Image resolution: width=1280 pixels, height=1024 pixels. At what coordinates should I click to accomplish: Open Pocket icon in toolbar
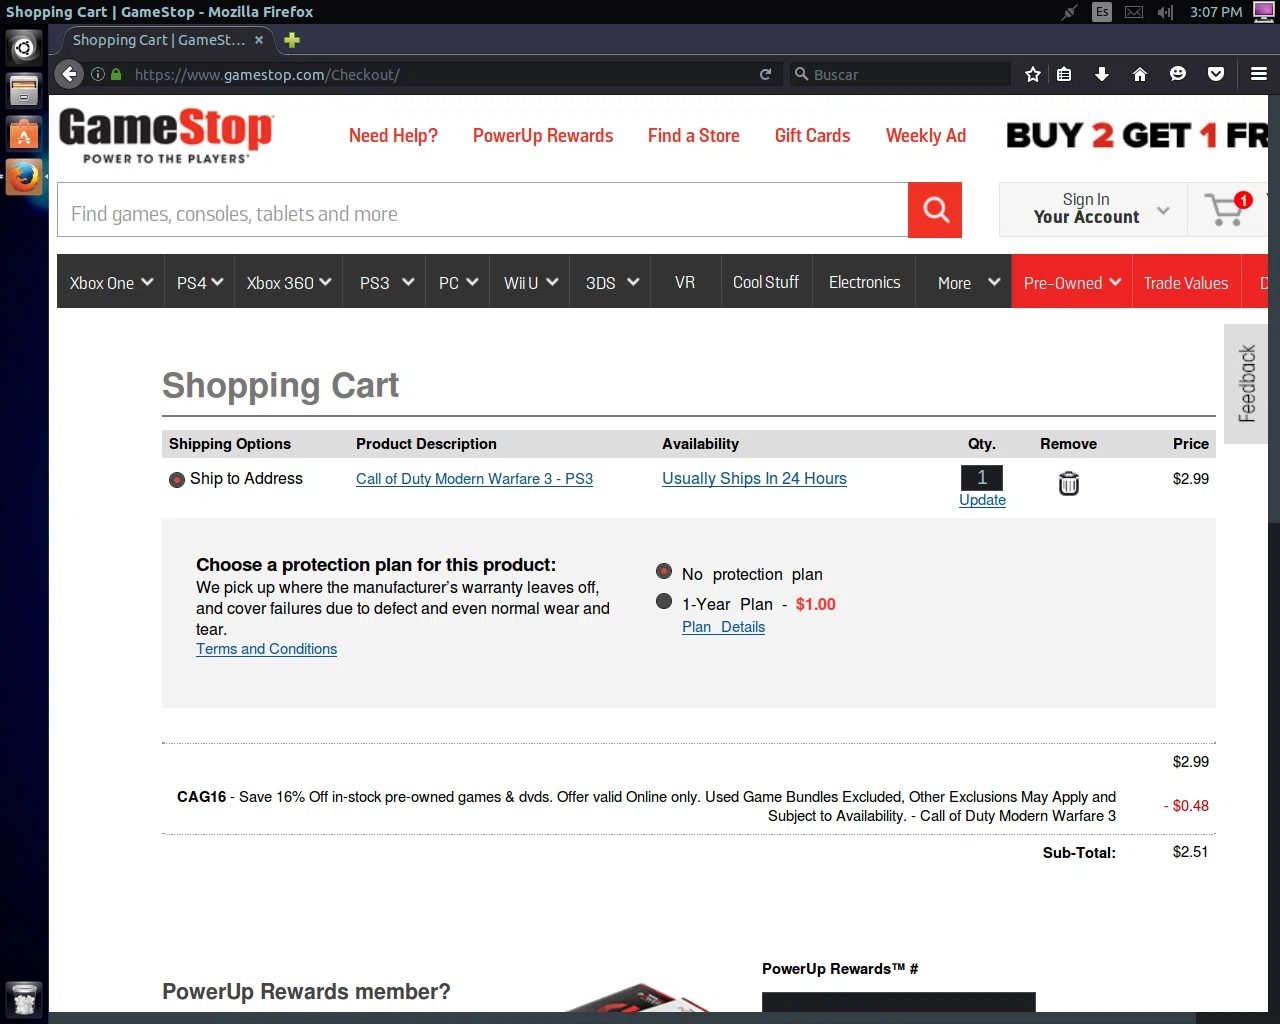coord(1216,74)
